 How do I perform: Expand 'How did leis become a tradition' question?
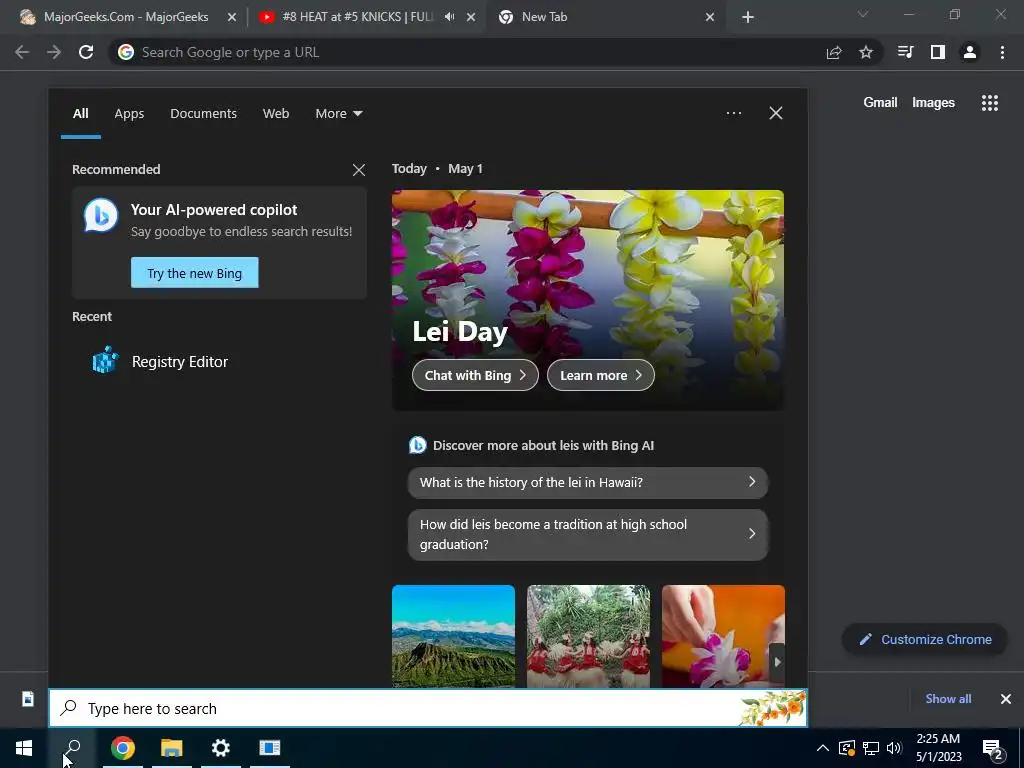click(588, 535)
